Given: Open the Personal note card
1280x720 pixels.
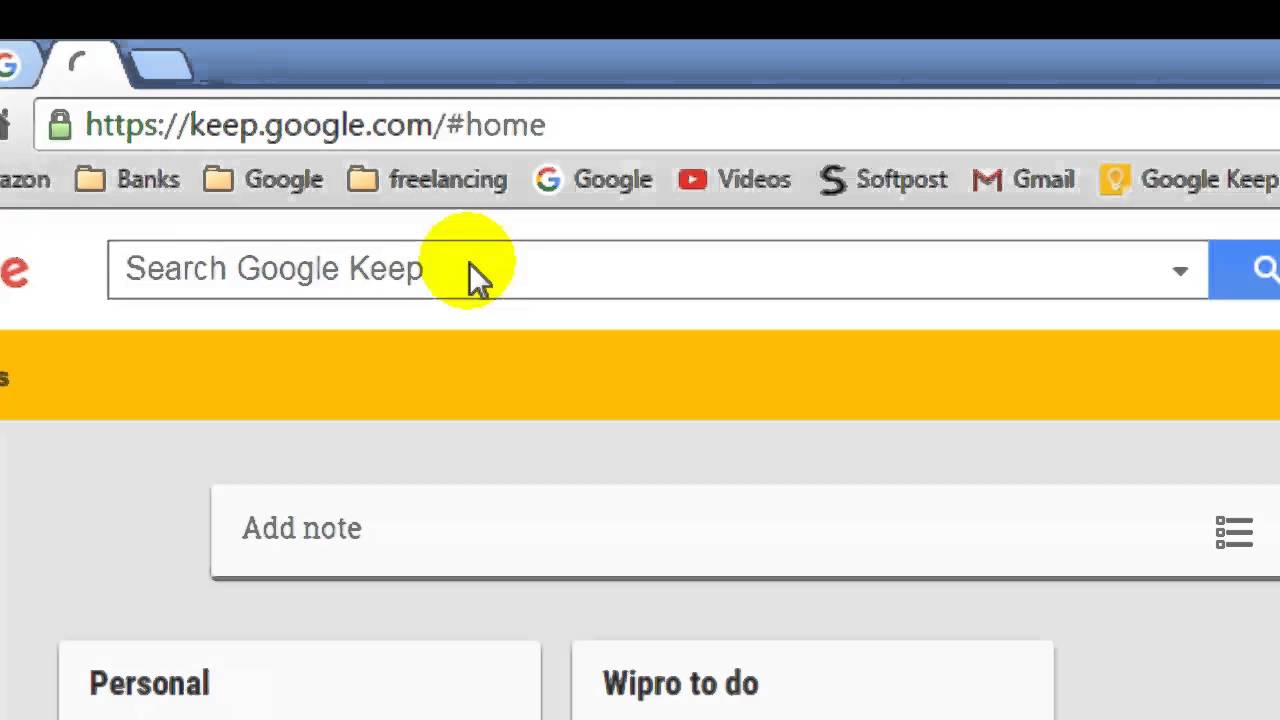Looking at the screenshot, I should (x=300, y=682).
